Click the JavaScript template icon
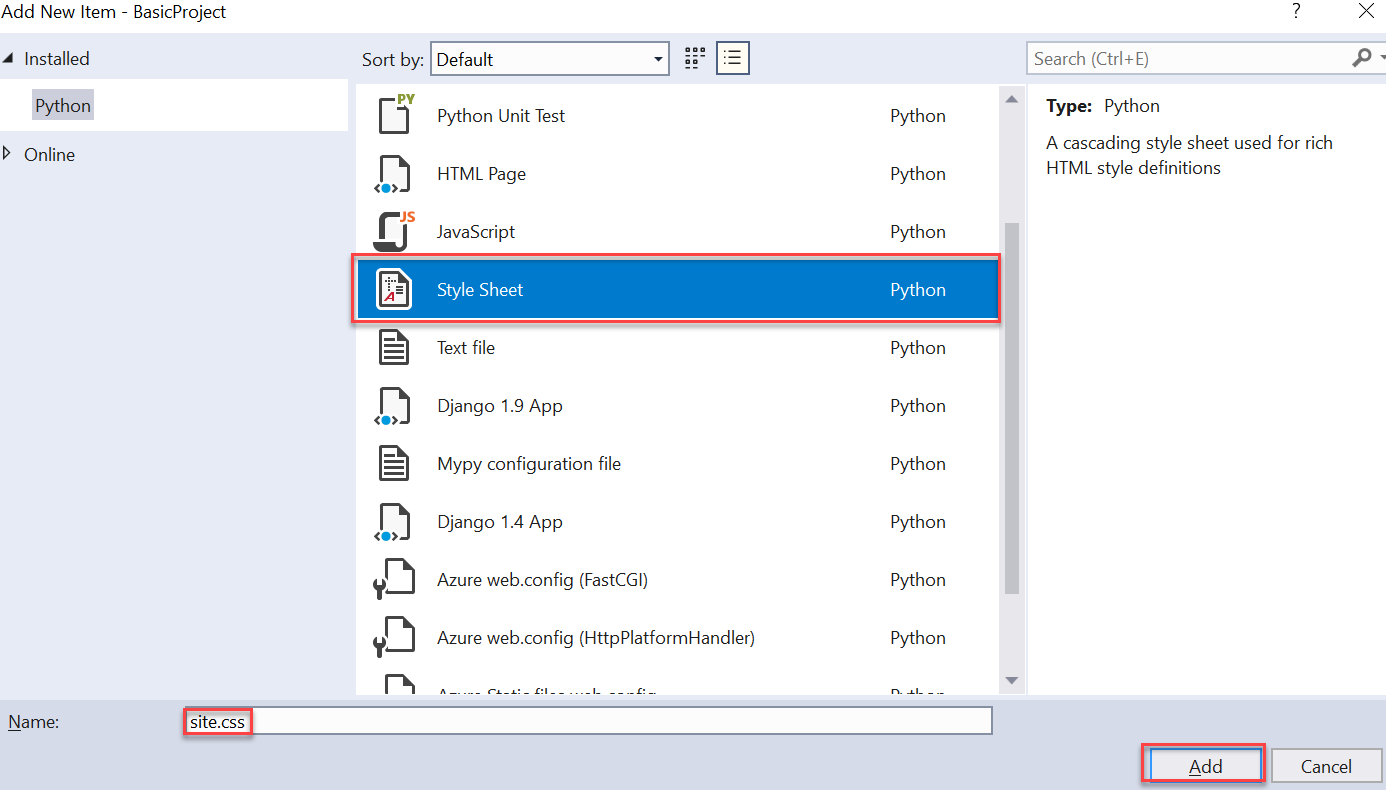Screen dimensions: 1386x790 tap(394, 231)
